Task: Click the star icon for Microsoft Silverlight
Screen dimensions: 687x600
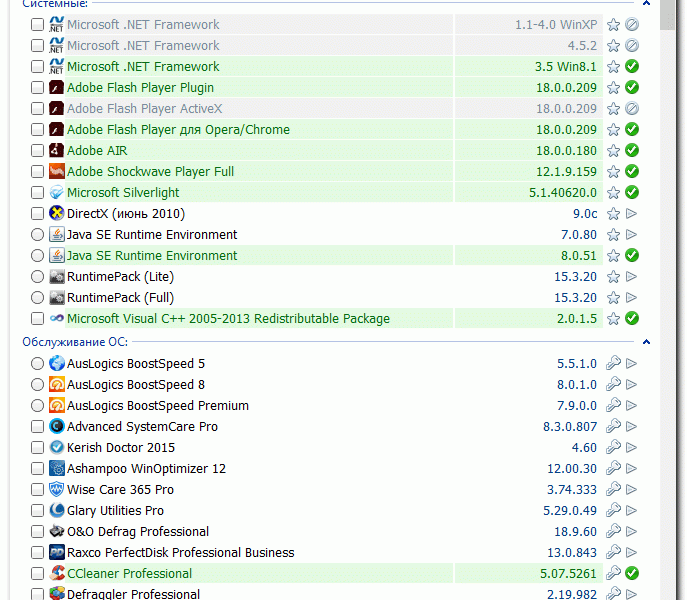Action: [613, 192]
